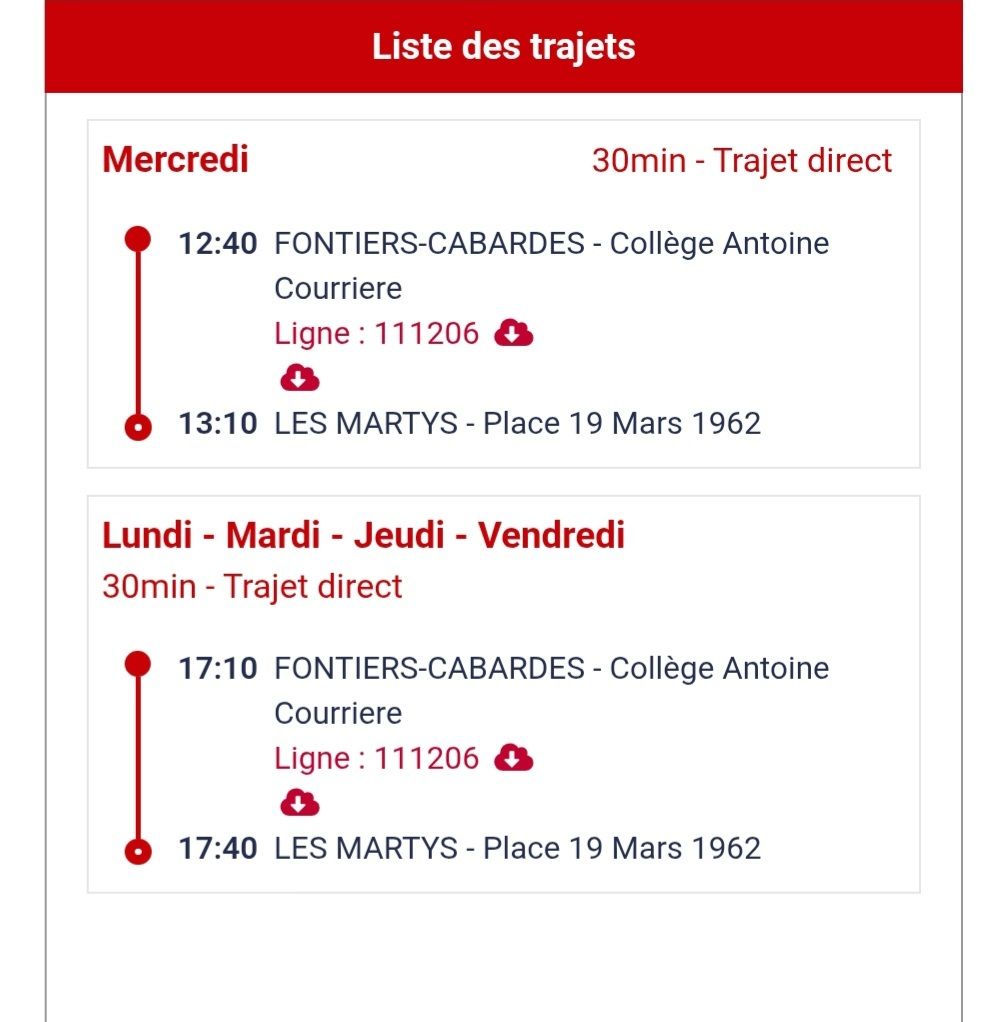Viewport: 993px width, 1022px height.
Task: Click weekday 30min - Trajet direct label
Action: pyautogui.click(x=252, y=587)
